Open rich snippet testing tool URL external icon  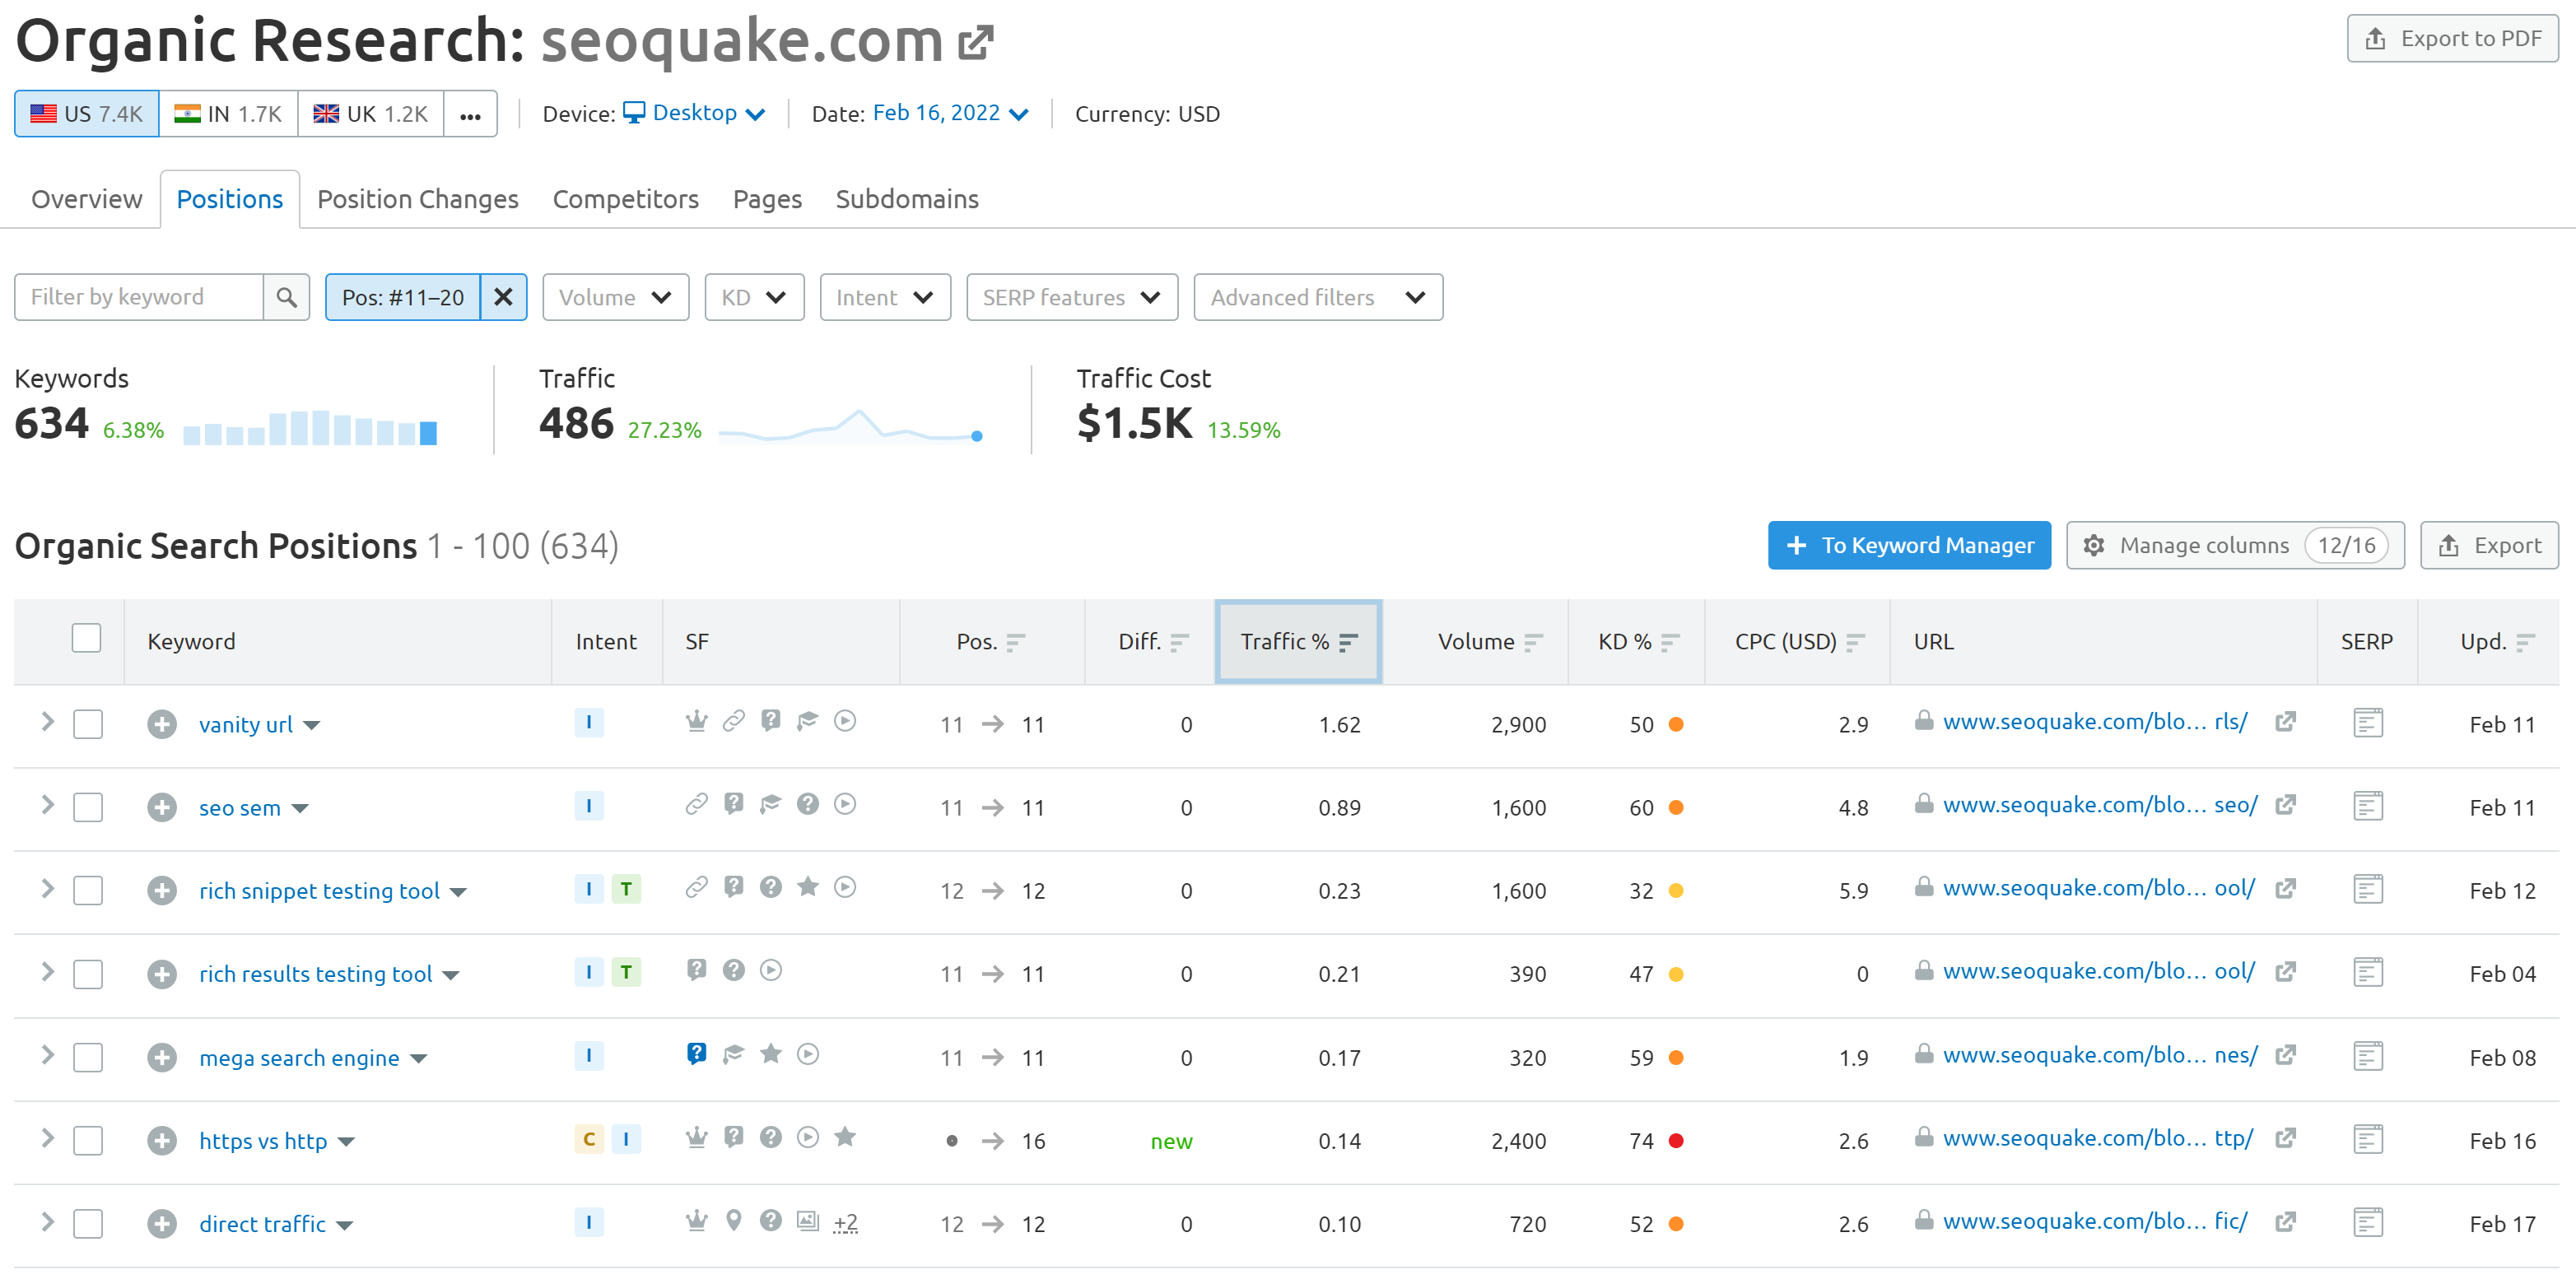(x=2285, y=888)
